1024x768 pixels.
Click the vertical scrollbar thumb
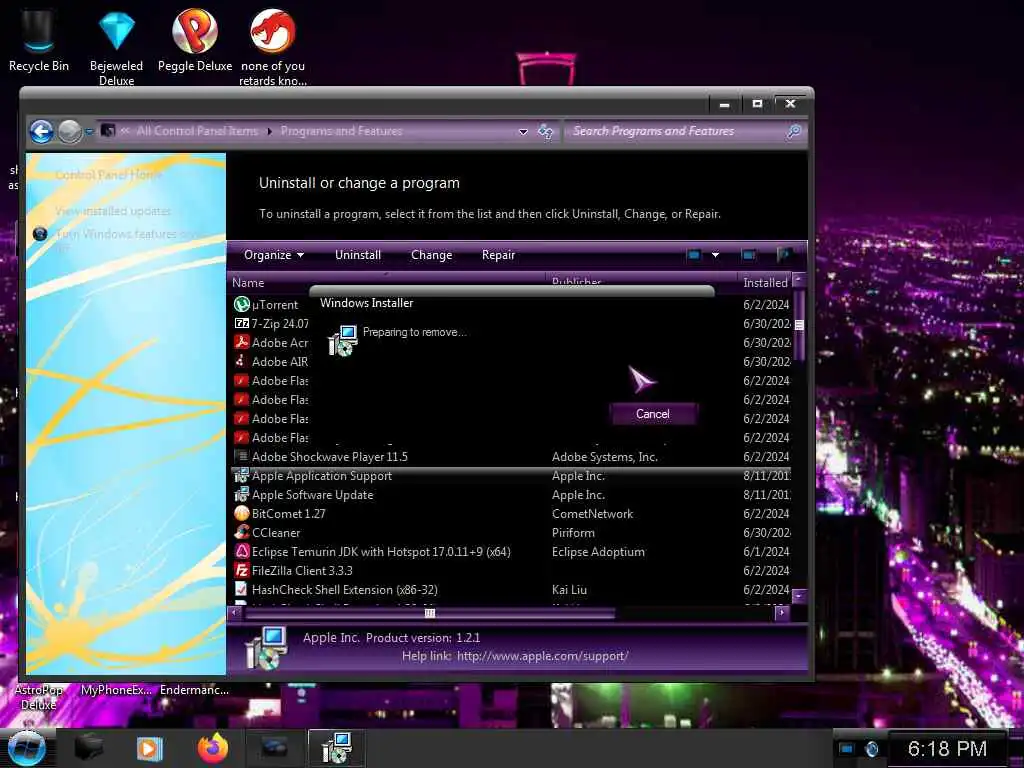799,325
